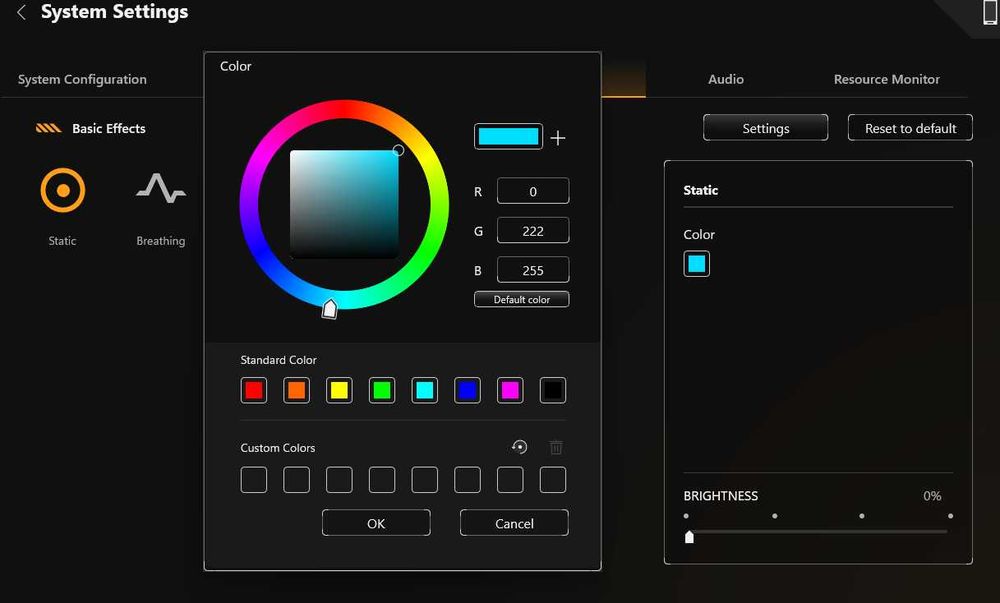The image size is (1000, 603).
Task: Select the Breathing lighting effect icon
Action: tap(161, 189)
